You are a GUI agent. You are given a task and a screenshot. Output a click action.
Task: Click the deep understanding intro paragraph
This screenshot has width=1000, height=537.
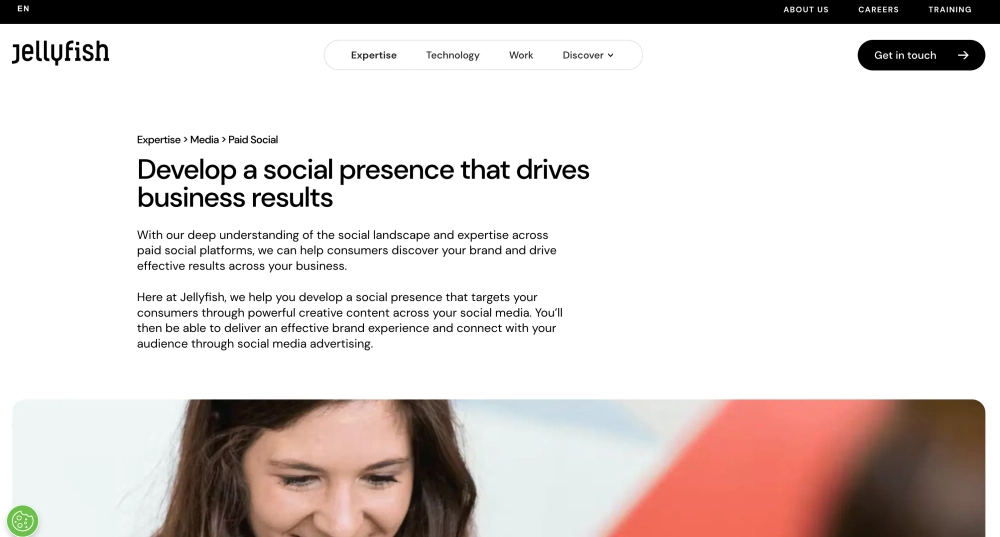coord(347,251)
